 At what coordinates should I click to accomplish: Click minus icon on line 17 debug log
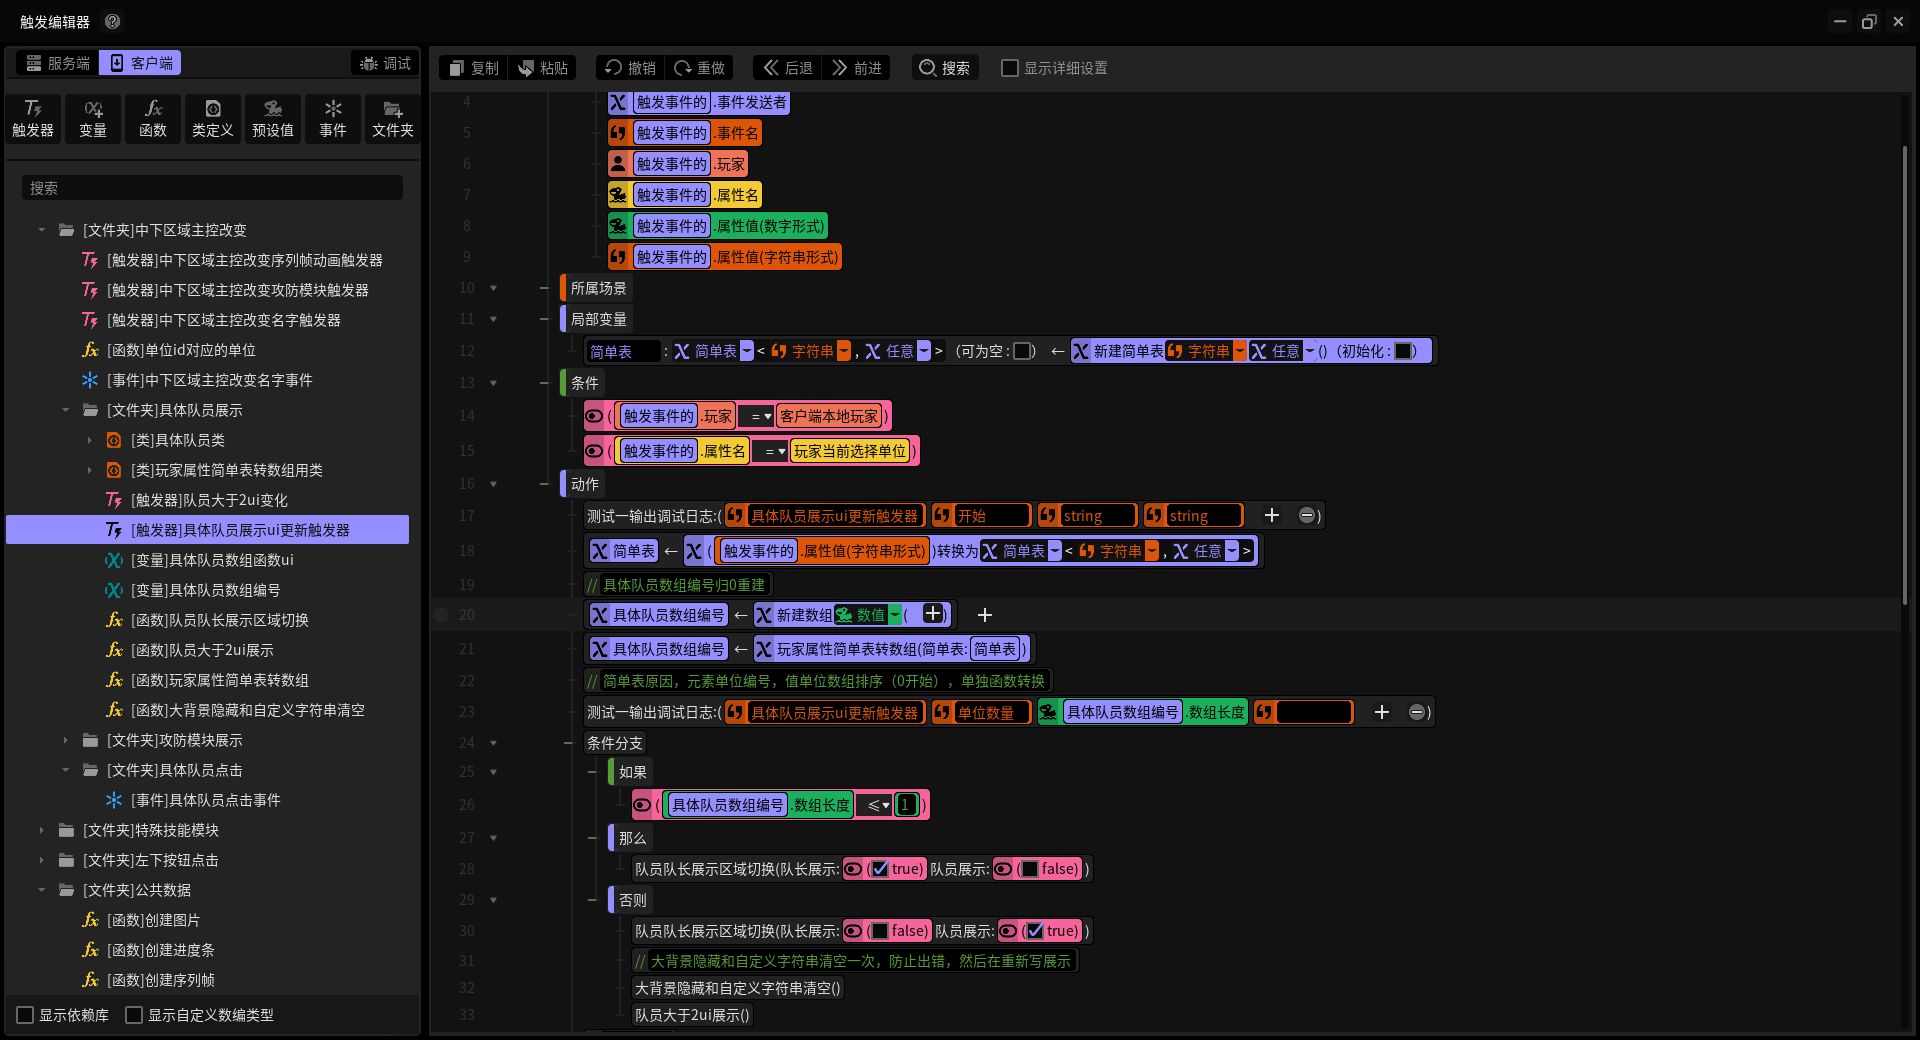click(x=1307, y=515)
